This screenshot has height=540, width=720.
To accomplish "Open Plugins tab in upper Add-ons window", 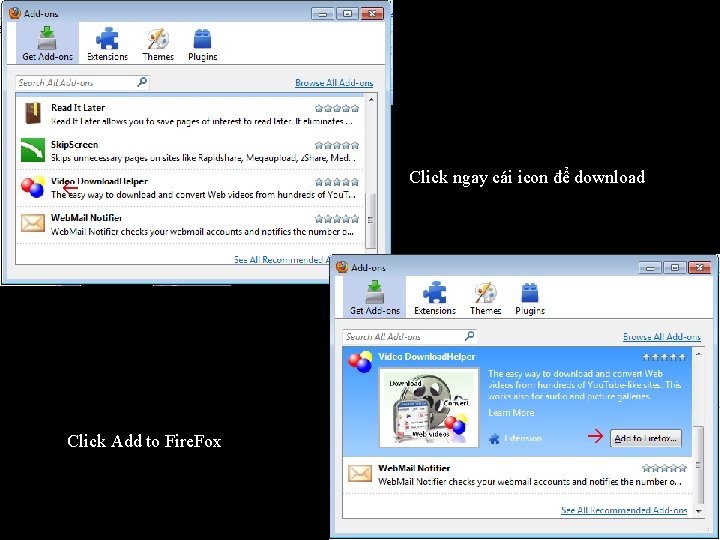I will (202, 43).
